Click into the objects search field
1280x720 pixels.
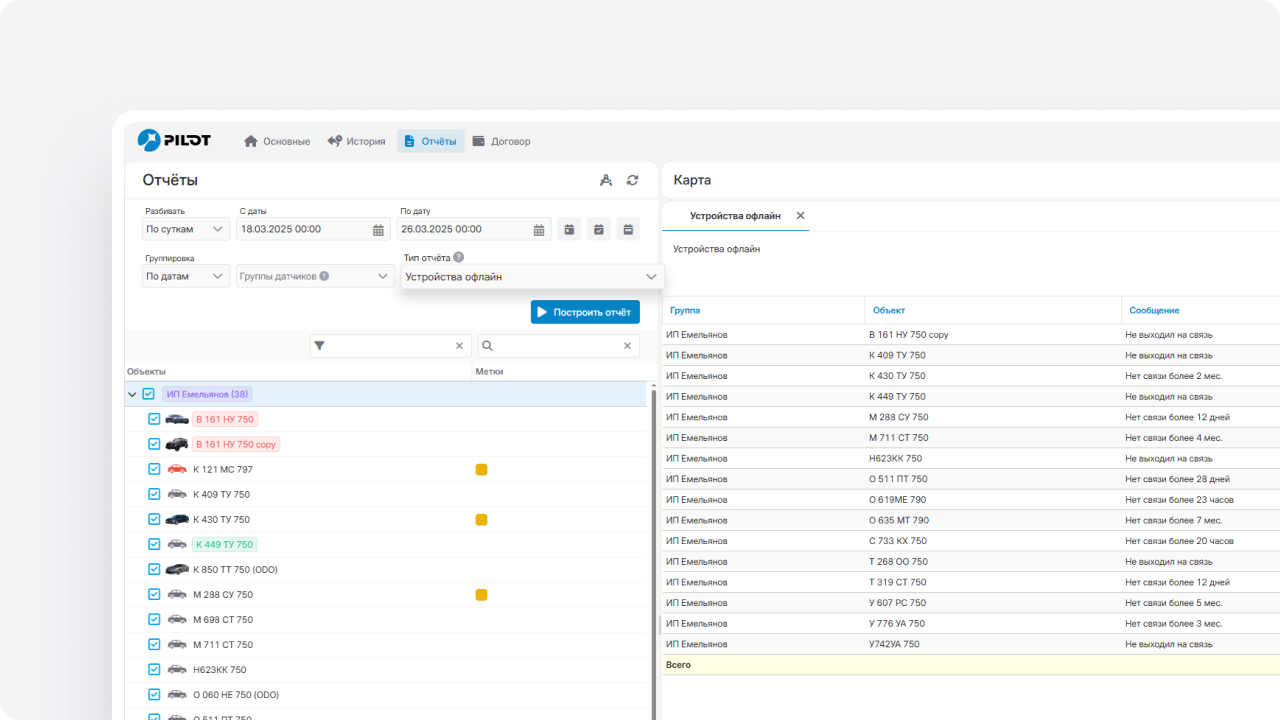coord(558,346)
